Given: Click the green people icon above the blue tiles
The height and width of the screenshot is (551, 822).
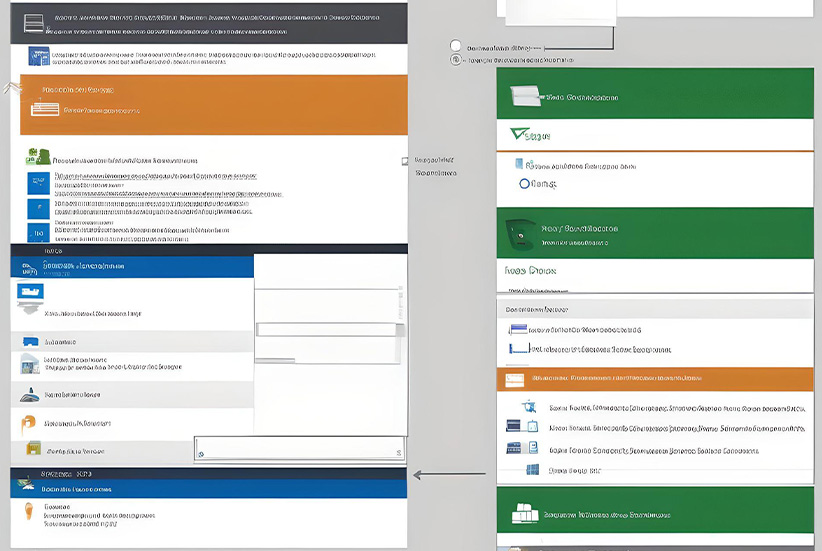Looking at the screenshot, I should pyautogui.click(x=38, y=157).
